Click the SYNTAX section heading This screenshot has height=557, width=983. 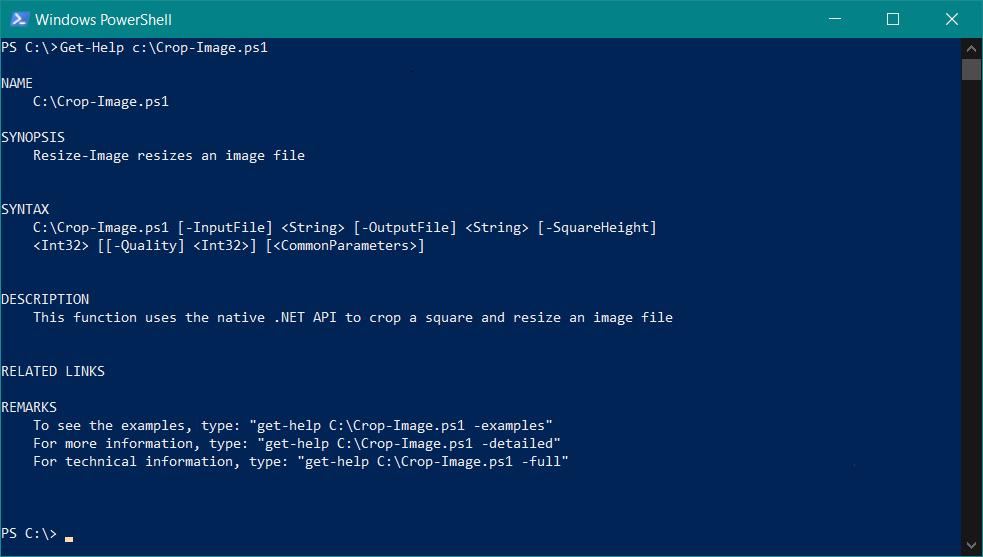(x=25, y=209)
